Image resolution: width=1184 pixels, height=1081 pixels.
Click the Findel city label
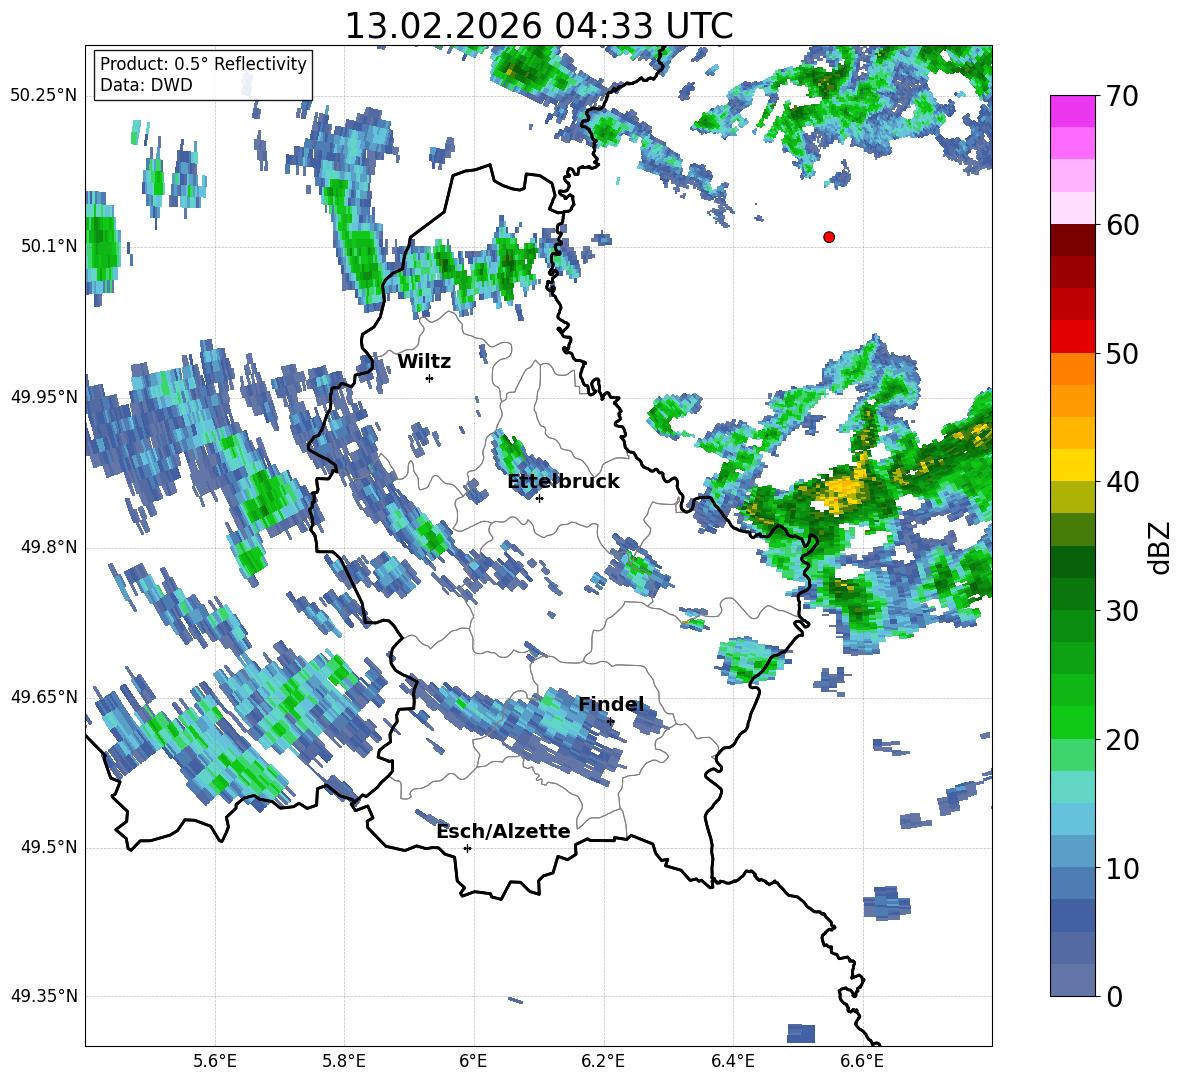611,704
